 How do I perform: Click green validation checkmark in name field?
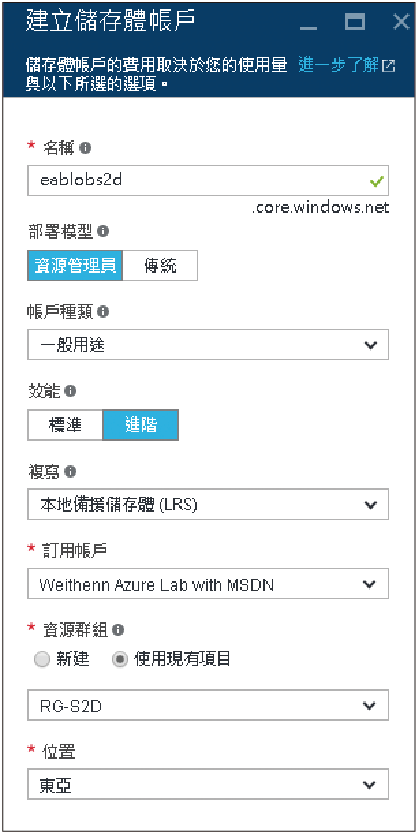click(377, 182)
